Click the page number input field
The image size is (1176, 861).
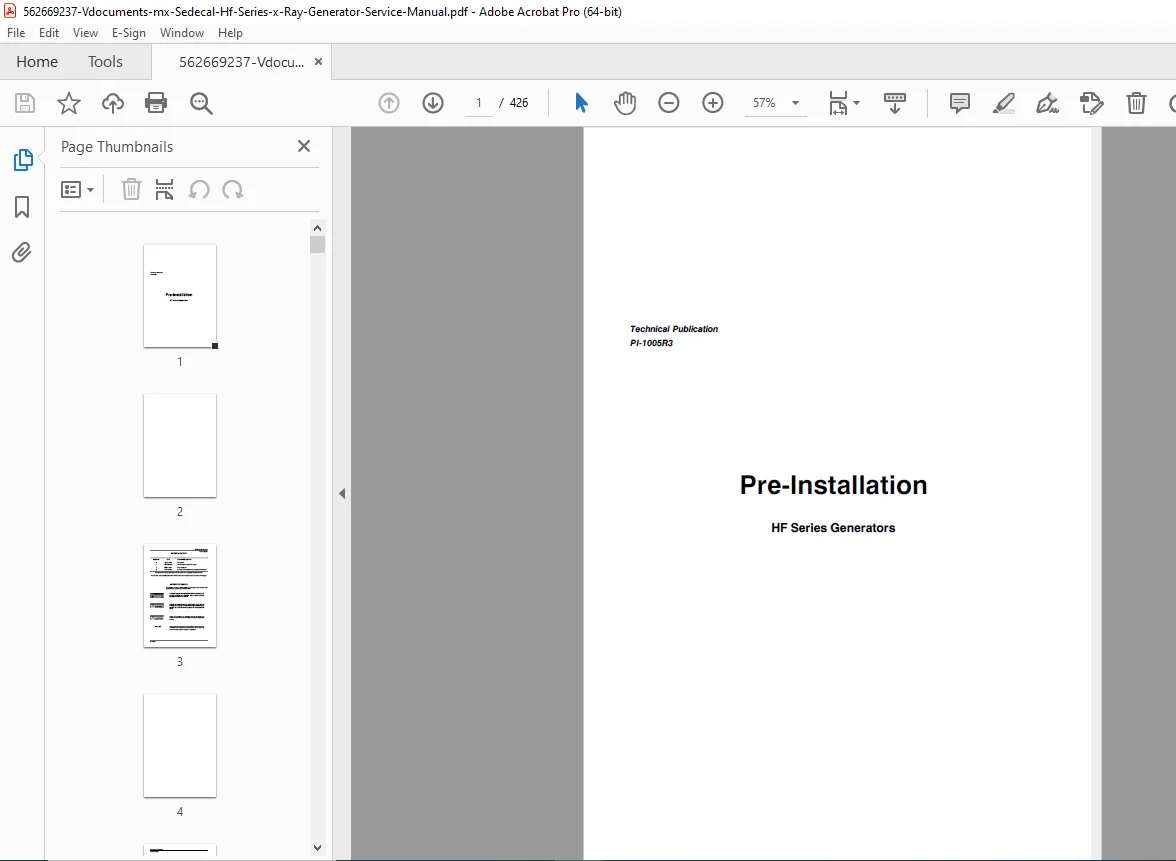(x=478, y=103)
